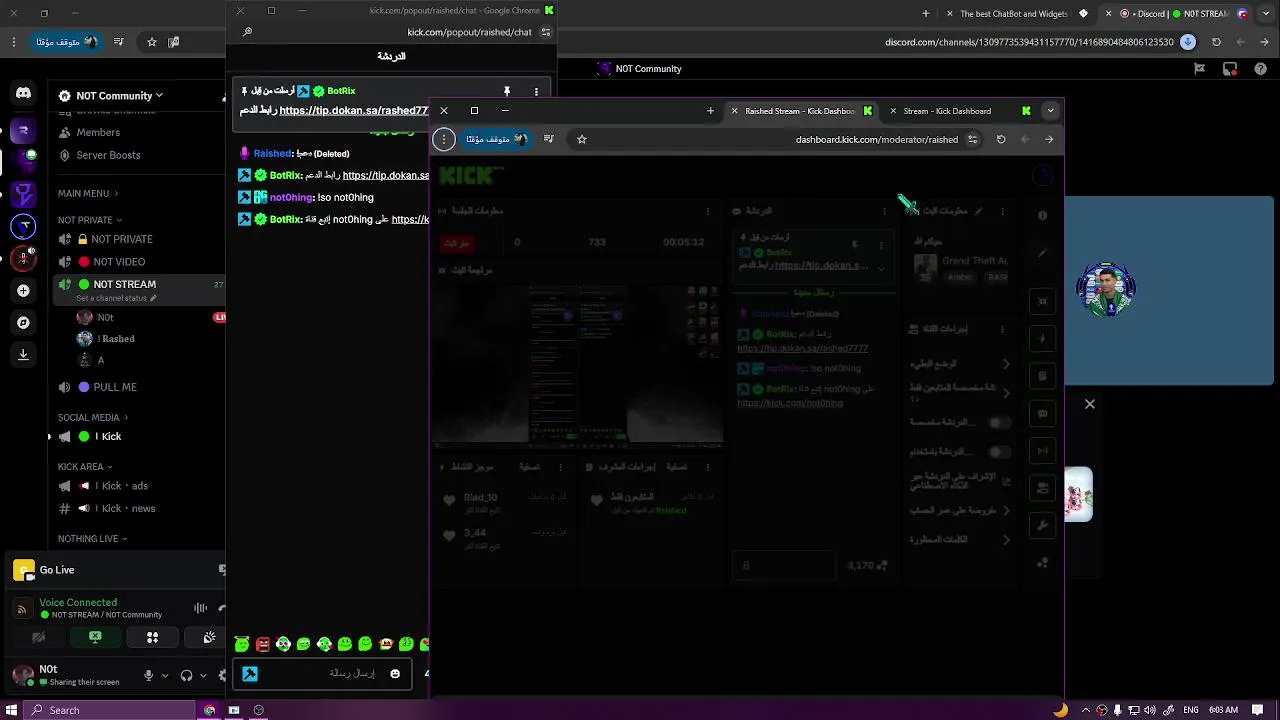The image size is (1280, 720).
Task: Open Windows Start menu
Action: click(x=12, y=710)
